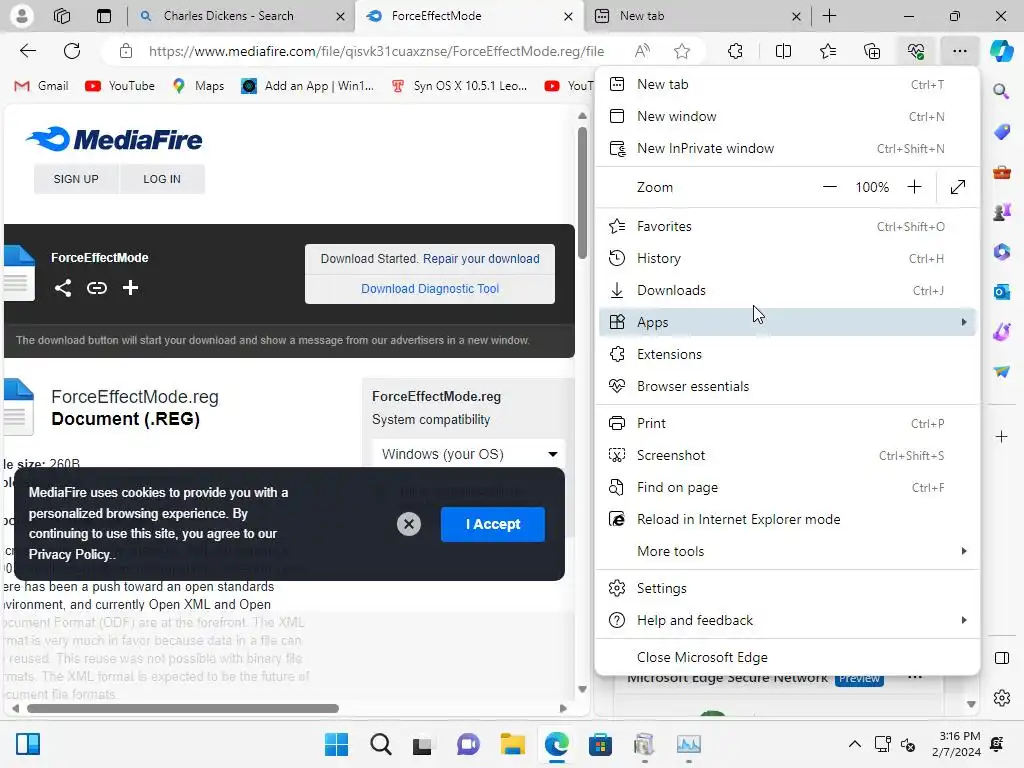Choose Screenshot menu entry

tap(787, 455)
